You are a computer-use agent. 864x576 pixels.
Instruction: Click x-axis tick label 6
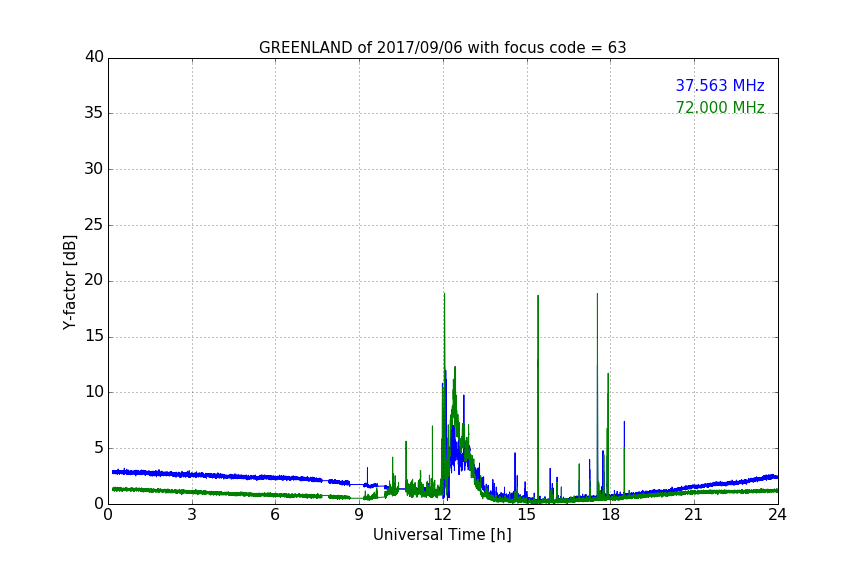[x=275, y=515]
